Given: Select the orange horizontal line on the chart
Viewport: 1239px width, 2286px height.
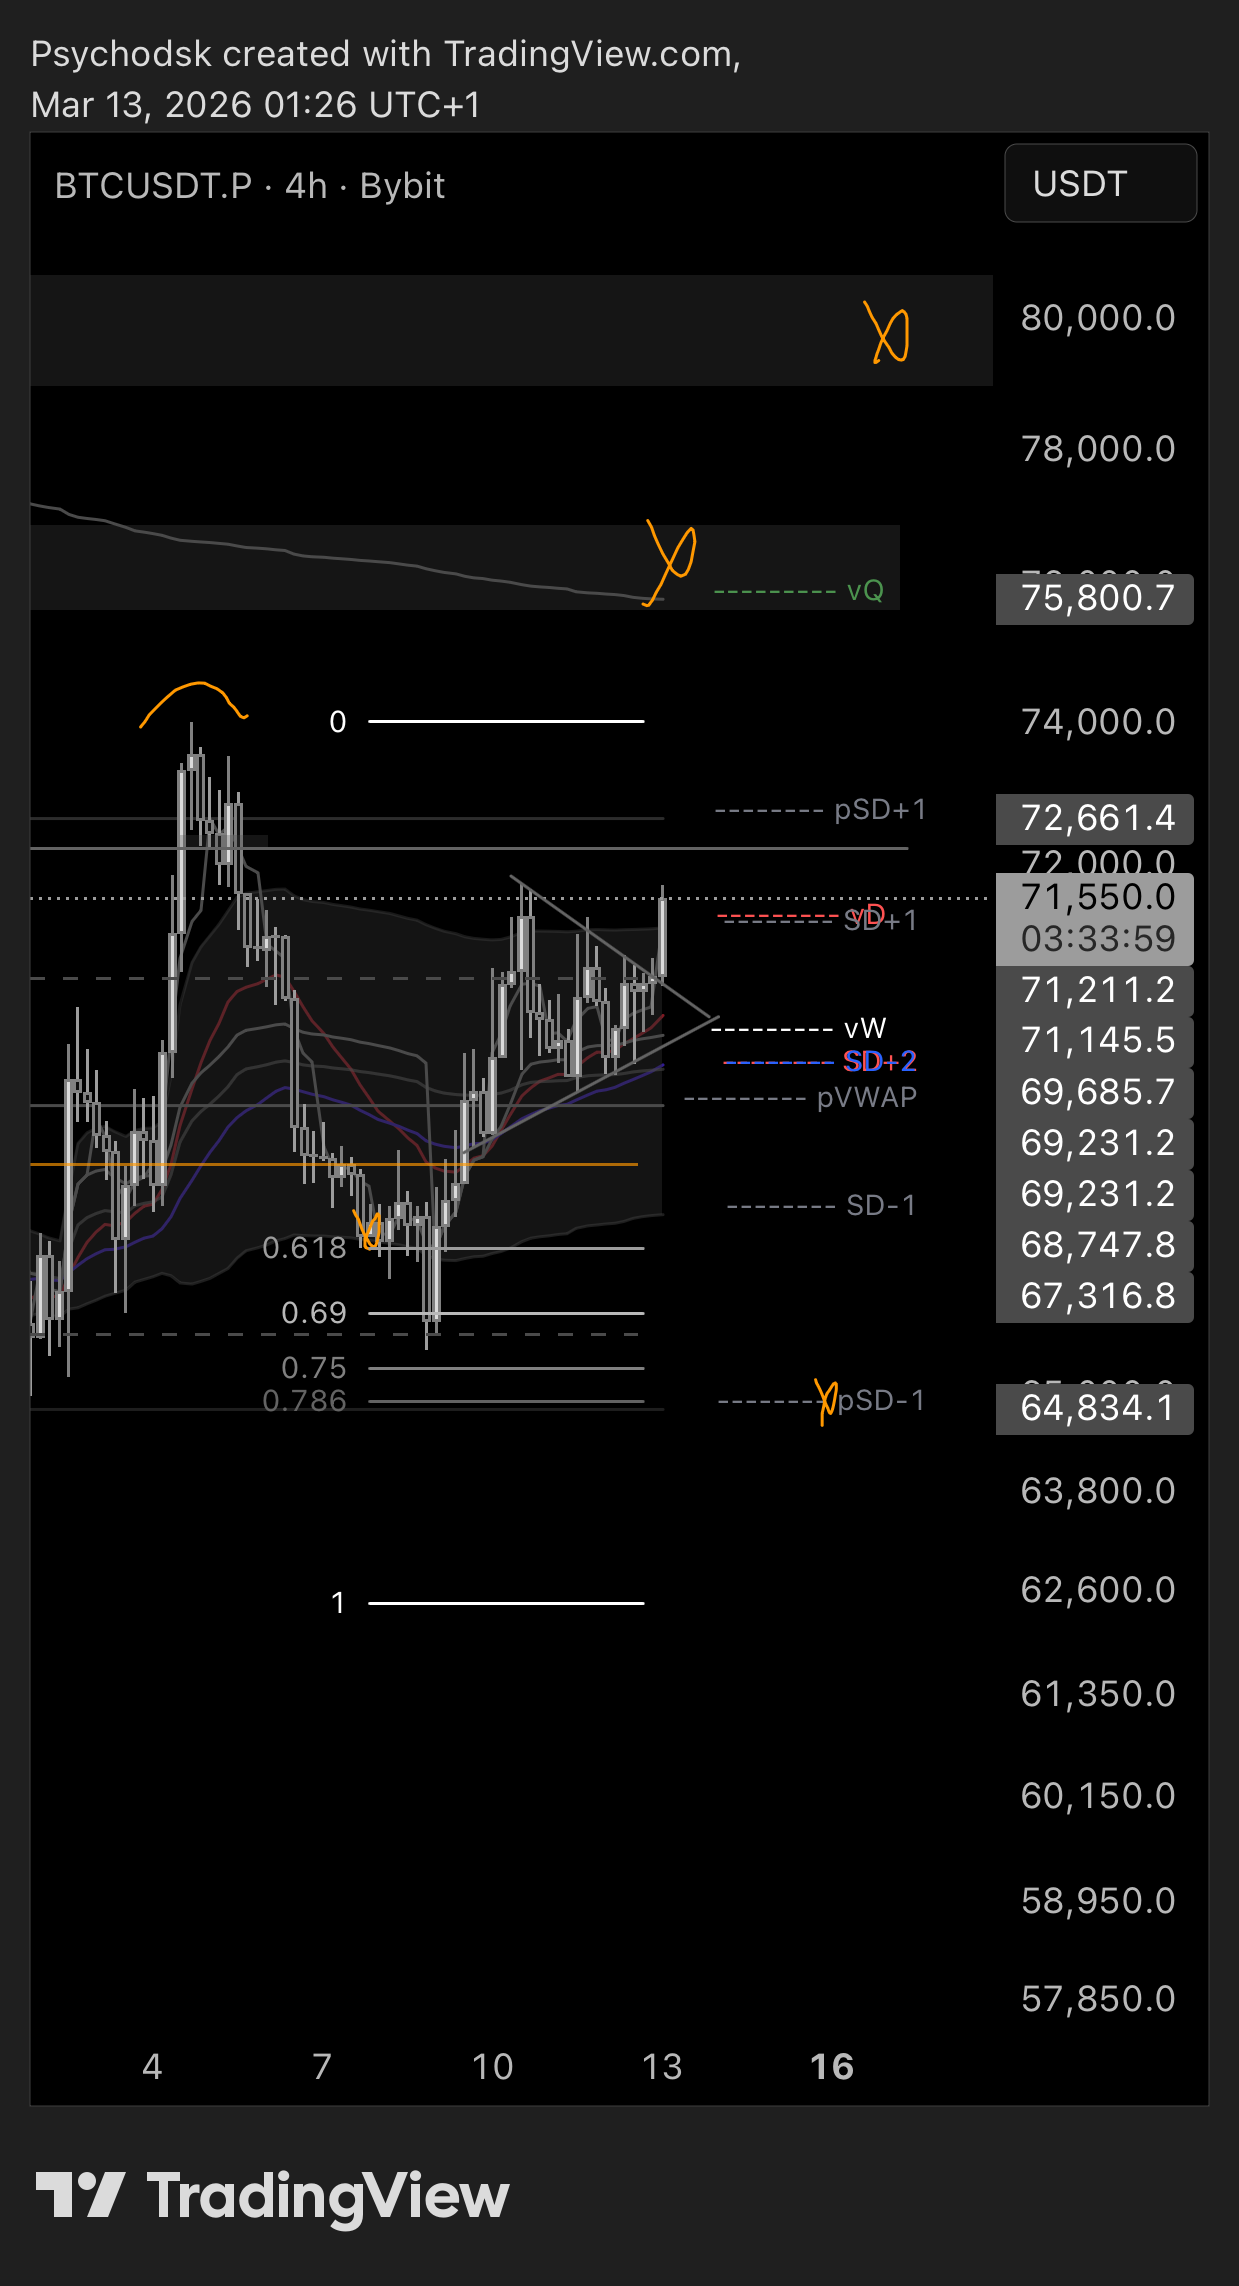Looking at the screenshot, I should click(x=334, y=1165).
